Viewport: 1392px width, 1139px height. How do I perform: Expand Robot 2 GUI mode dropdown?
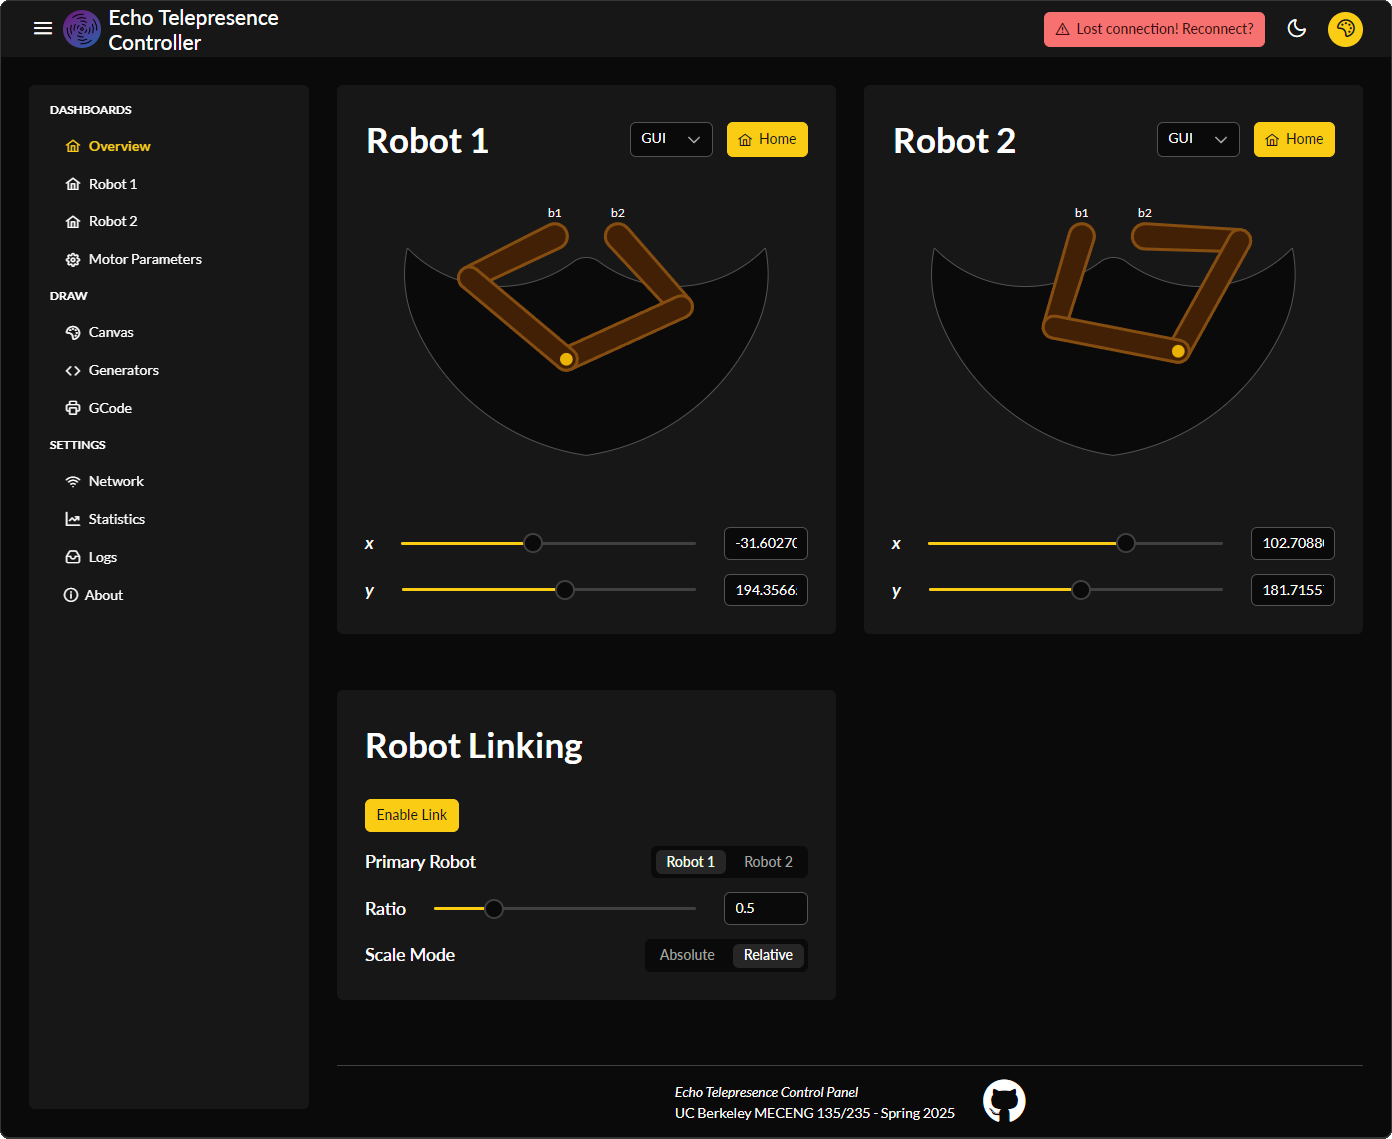[x=1197, y=139]
